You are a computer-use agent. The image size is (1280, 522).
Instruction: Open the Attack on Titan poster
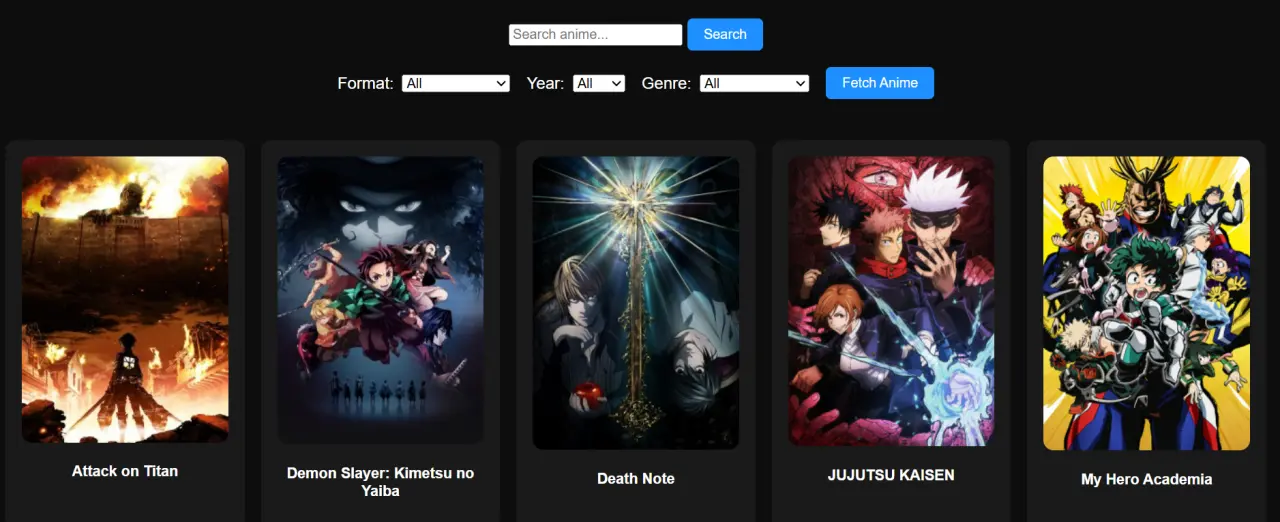point(125,299)
